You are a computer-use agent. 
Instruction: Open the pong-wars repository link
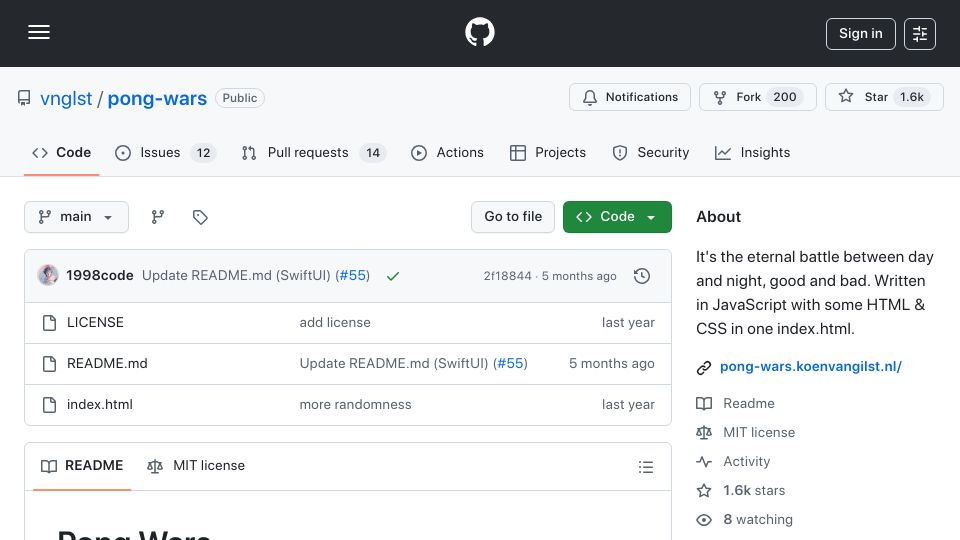click(x=157, y=99)
